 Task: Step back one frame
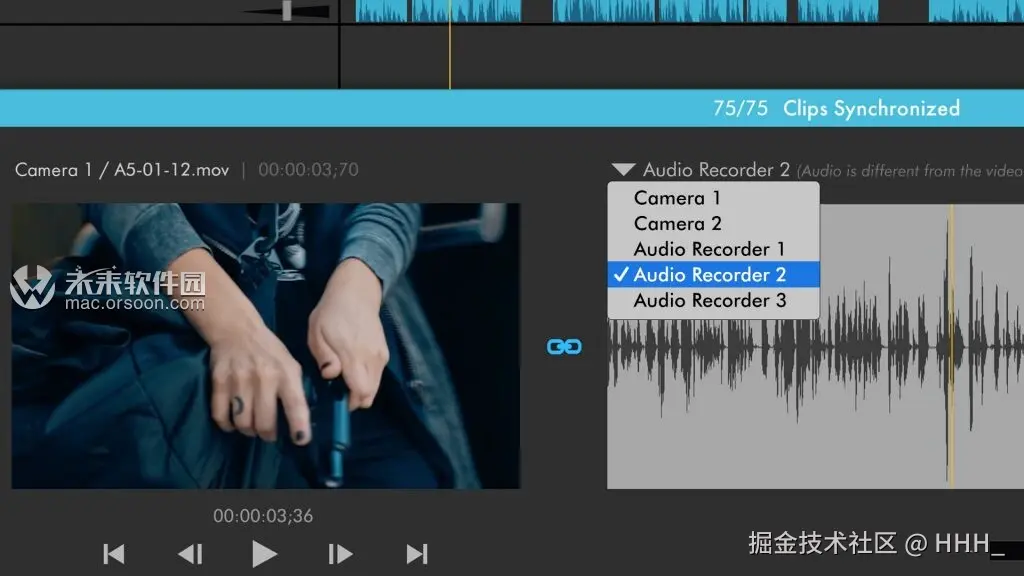[190, 554]
